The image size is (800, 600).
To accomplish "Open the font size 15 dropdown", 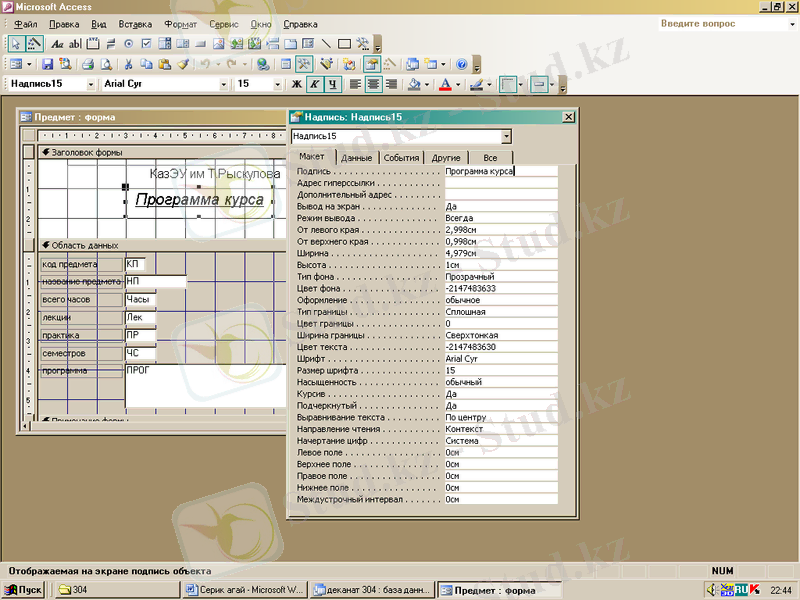I will tap(279, 84).
